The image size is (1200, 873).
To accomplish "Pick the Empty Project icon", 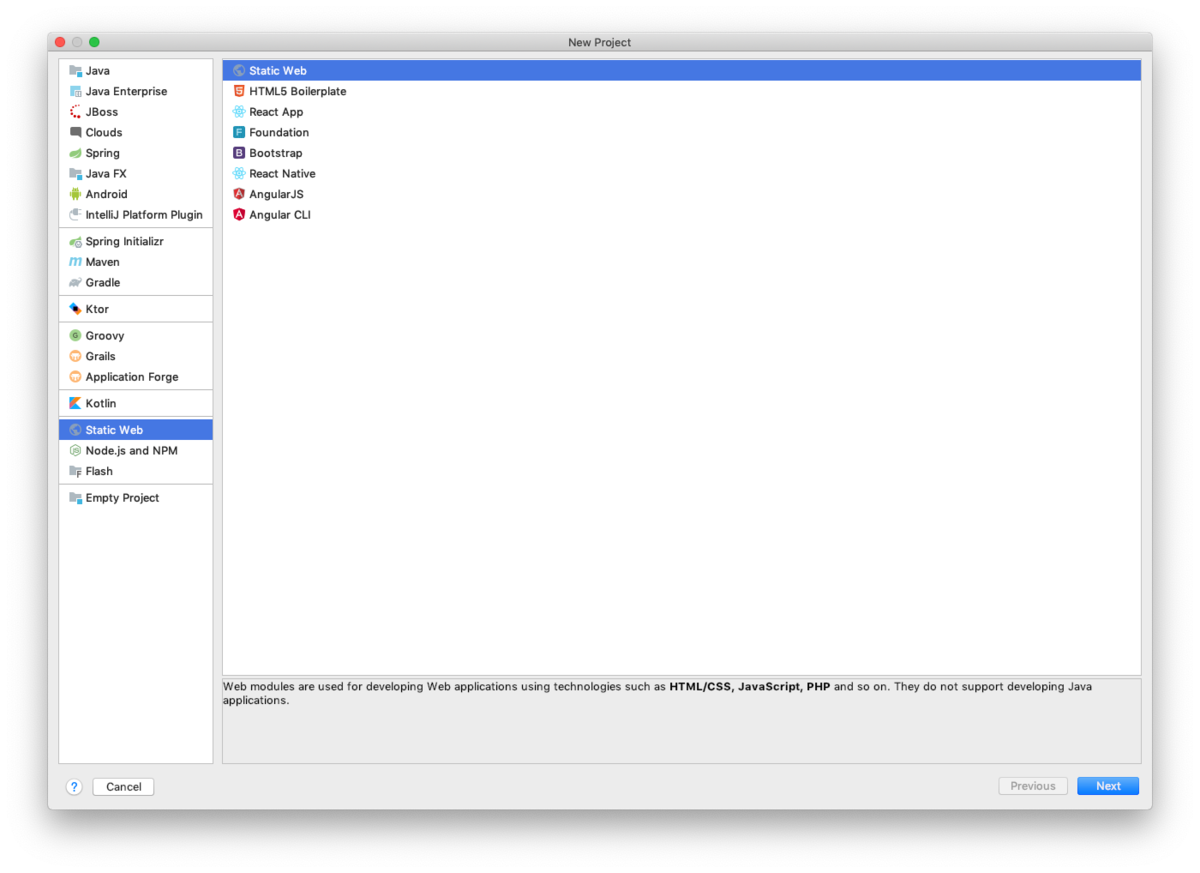I will [75, 498].
